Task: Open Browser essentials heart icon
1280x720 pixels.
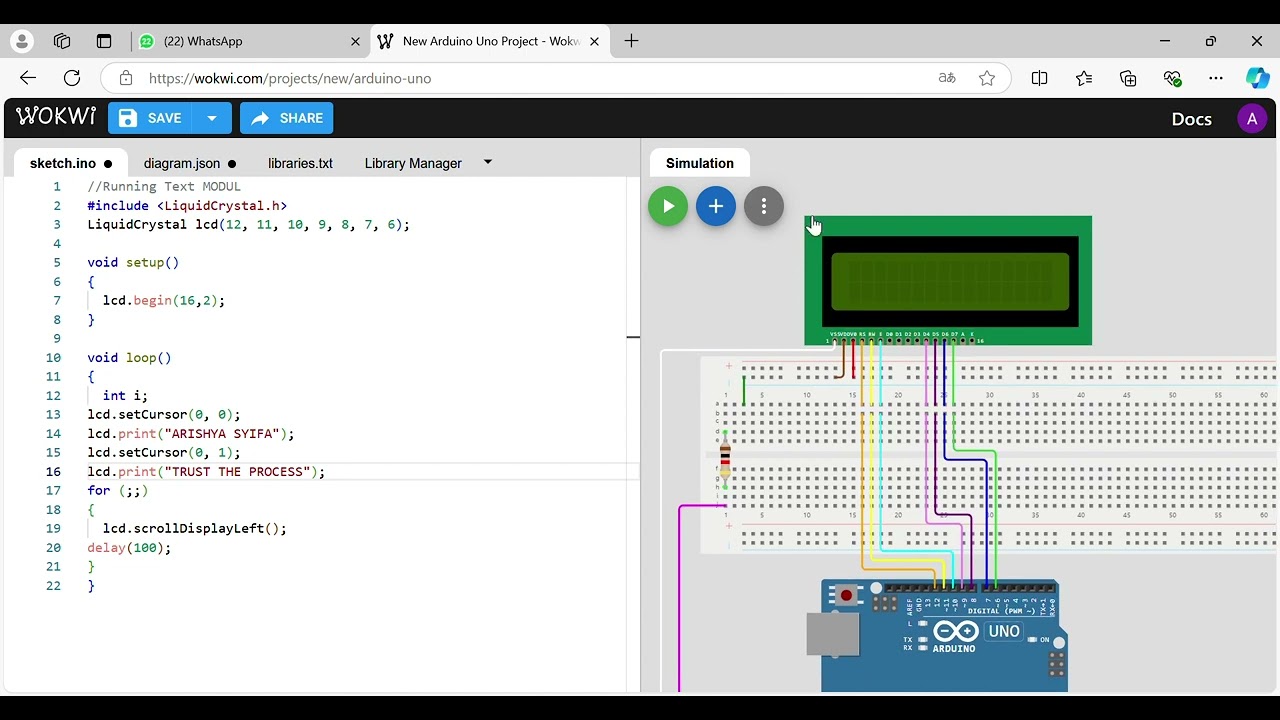Action: point(1173,78)
